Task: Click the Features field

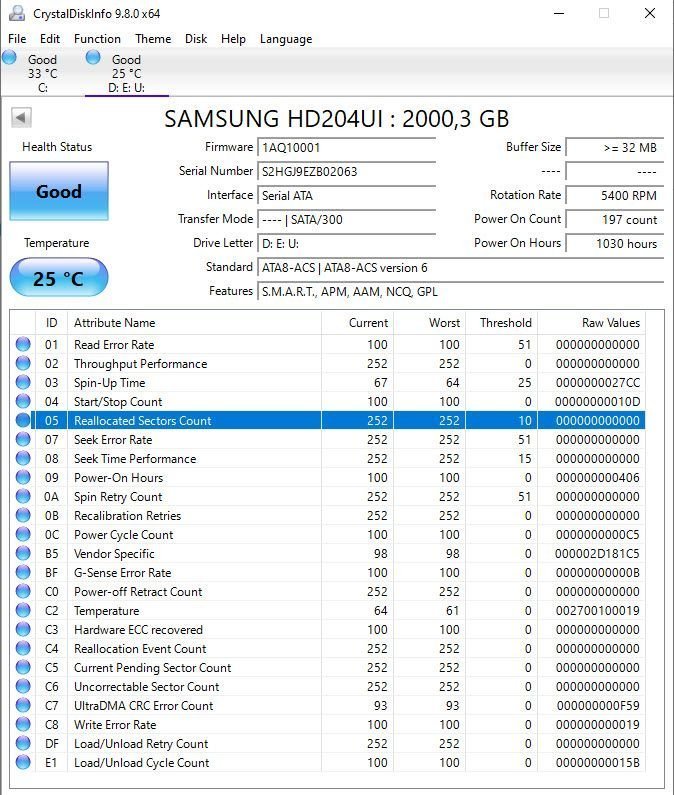Action: [460, 292]
